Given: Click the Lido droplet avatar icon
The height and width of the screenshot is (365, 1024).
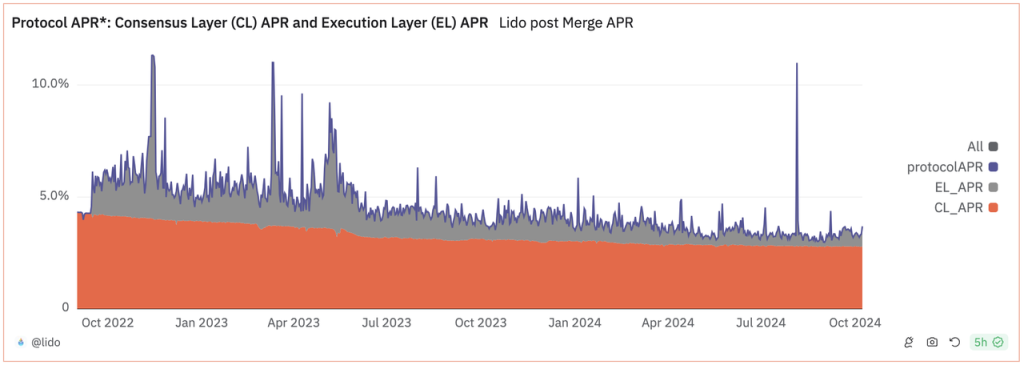Looking at the screenshot, I should tap(21, 342).
